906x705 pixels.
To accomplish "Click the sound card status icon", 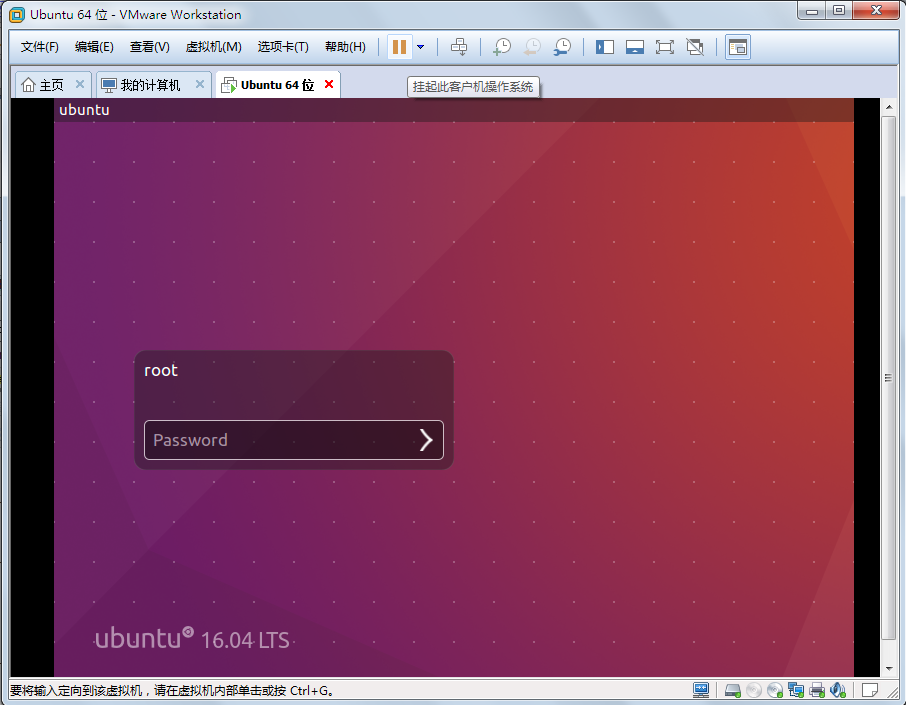I will coord(838,690).
